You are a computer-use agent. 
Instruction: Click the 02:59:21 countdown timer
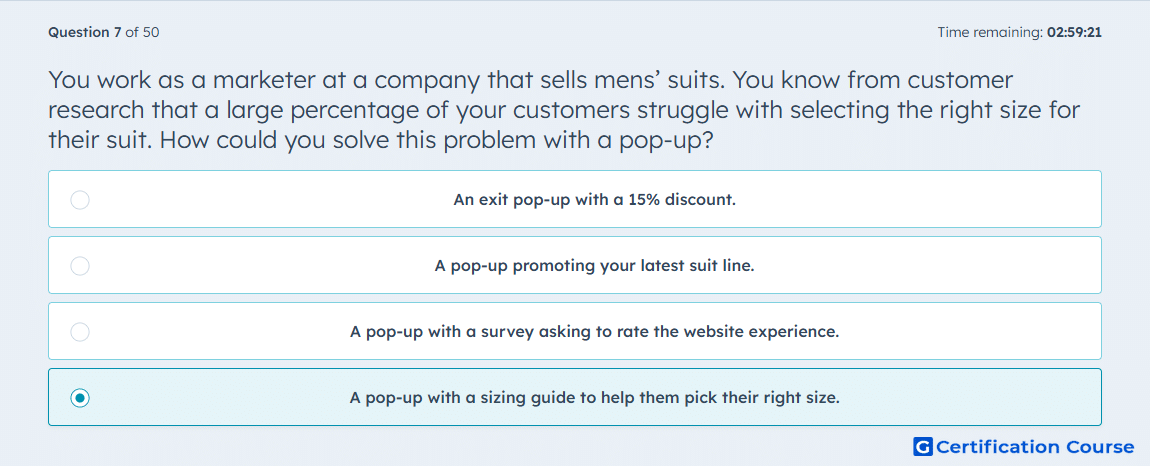pos(1074,32)
